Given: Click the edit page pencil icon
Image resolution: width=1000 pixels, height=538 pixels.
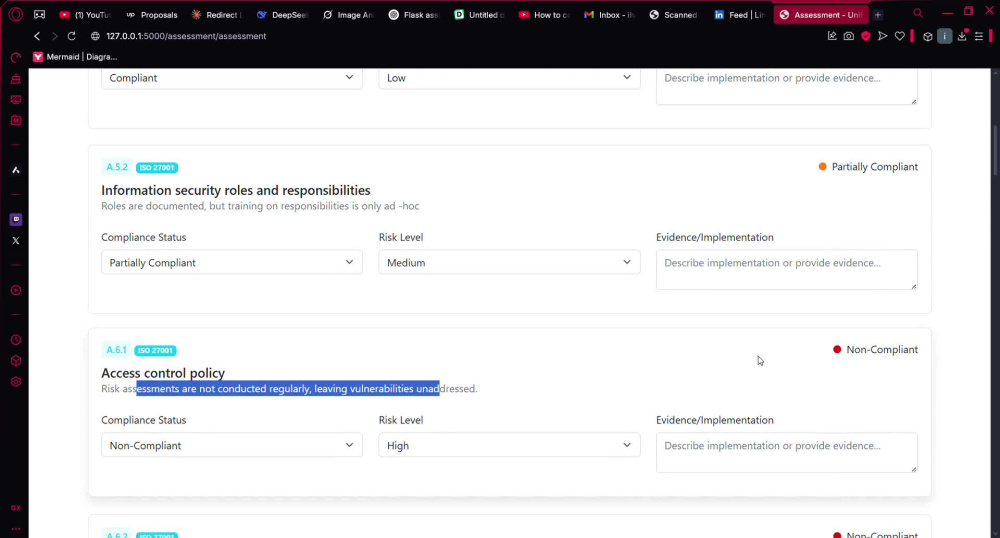Looking at the screenshot, I should click(x=832, y=36).
